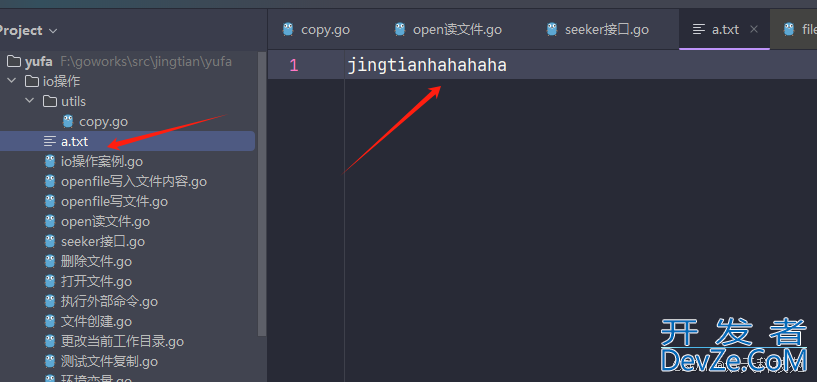Open 更改当前工作目录.go from the tree
The width and height of the screenshot is (817, 382).
pyautogui.click(x=122, y=341)
